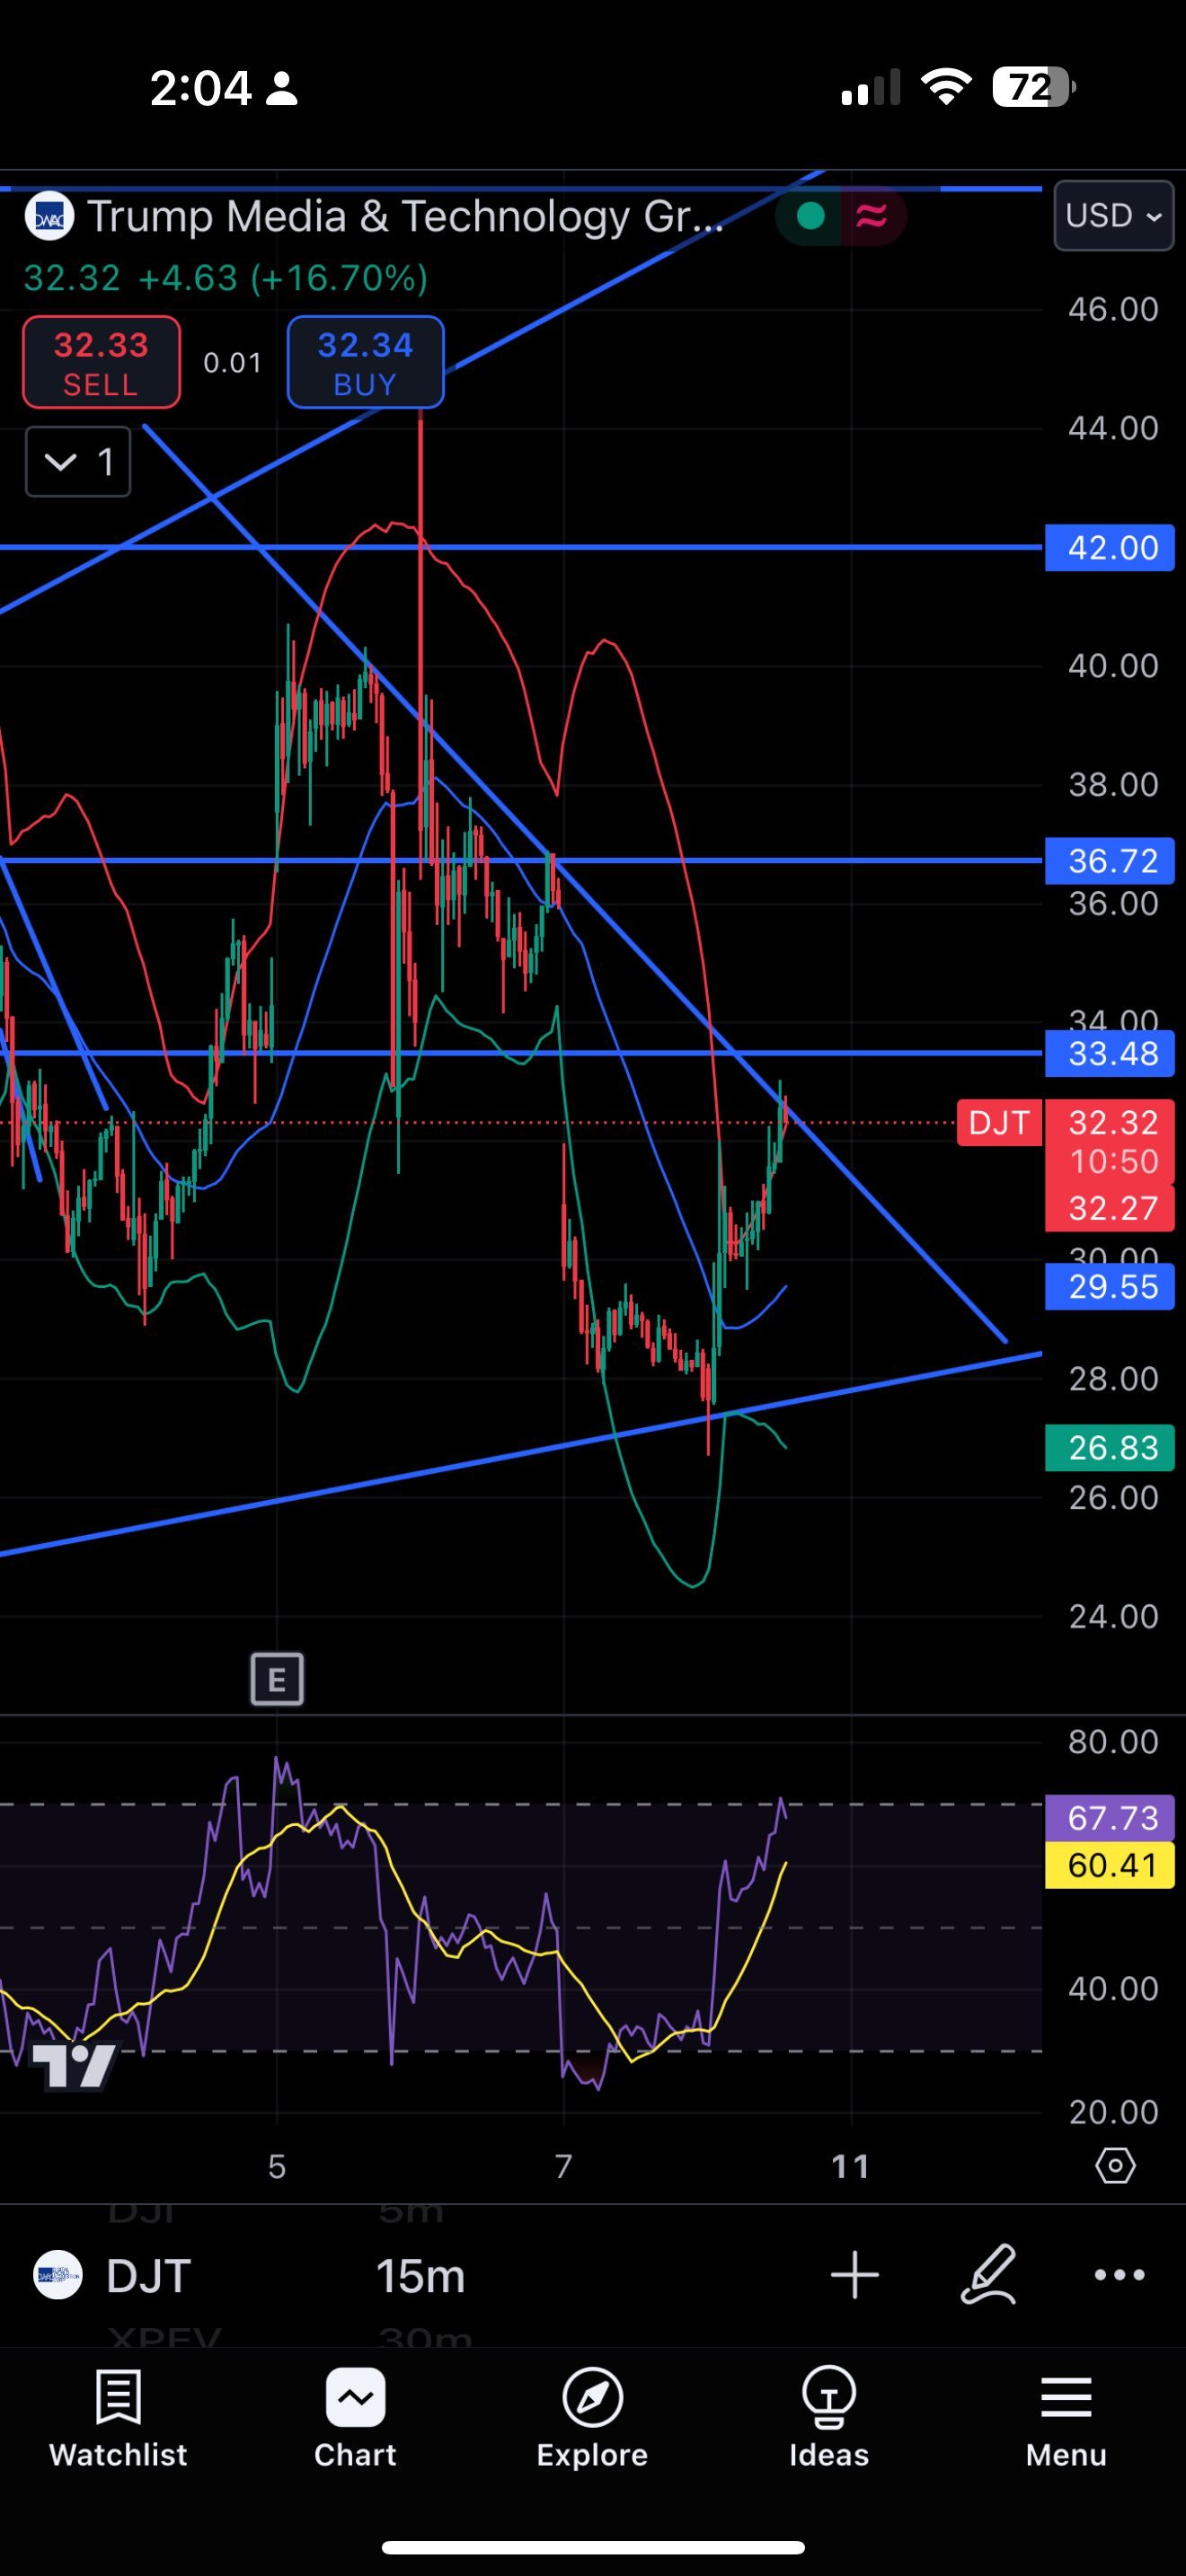Open the three dots more options

1119,2275
